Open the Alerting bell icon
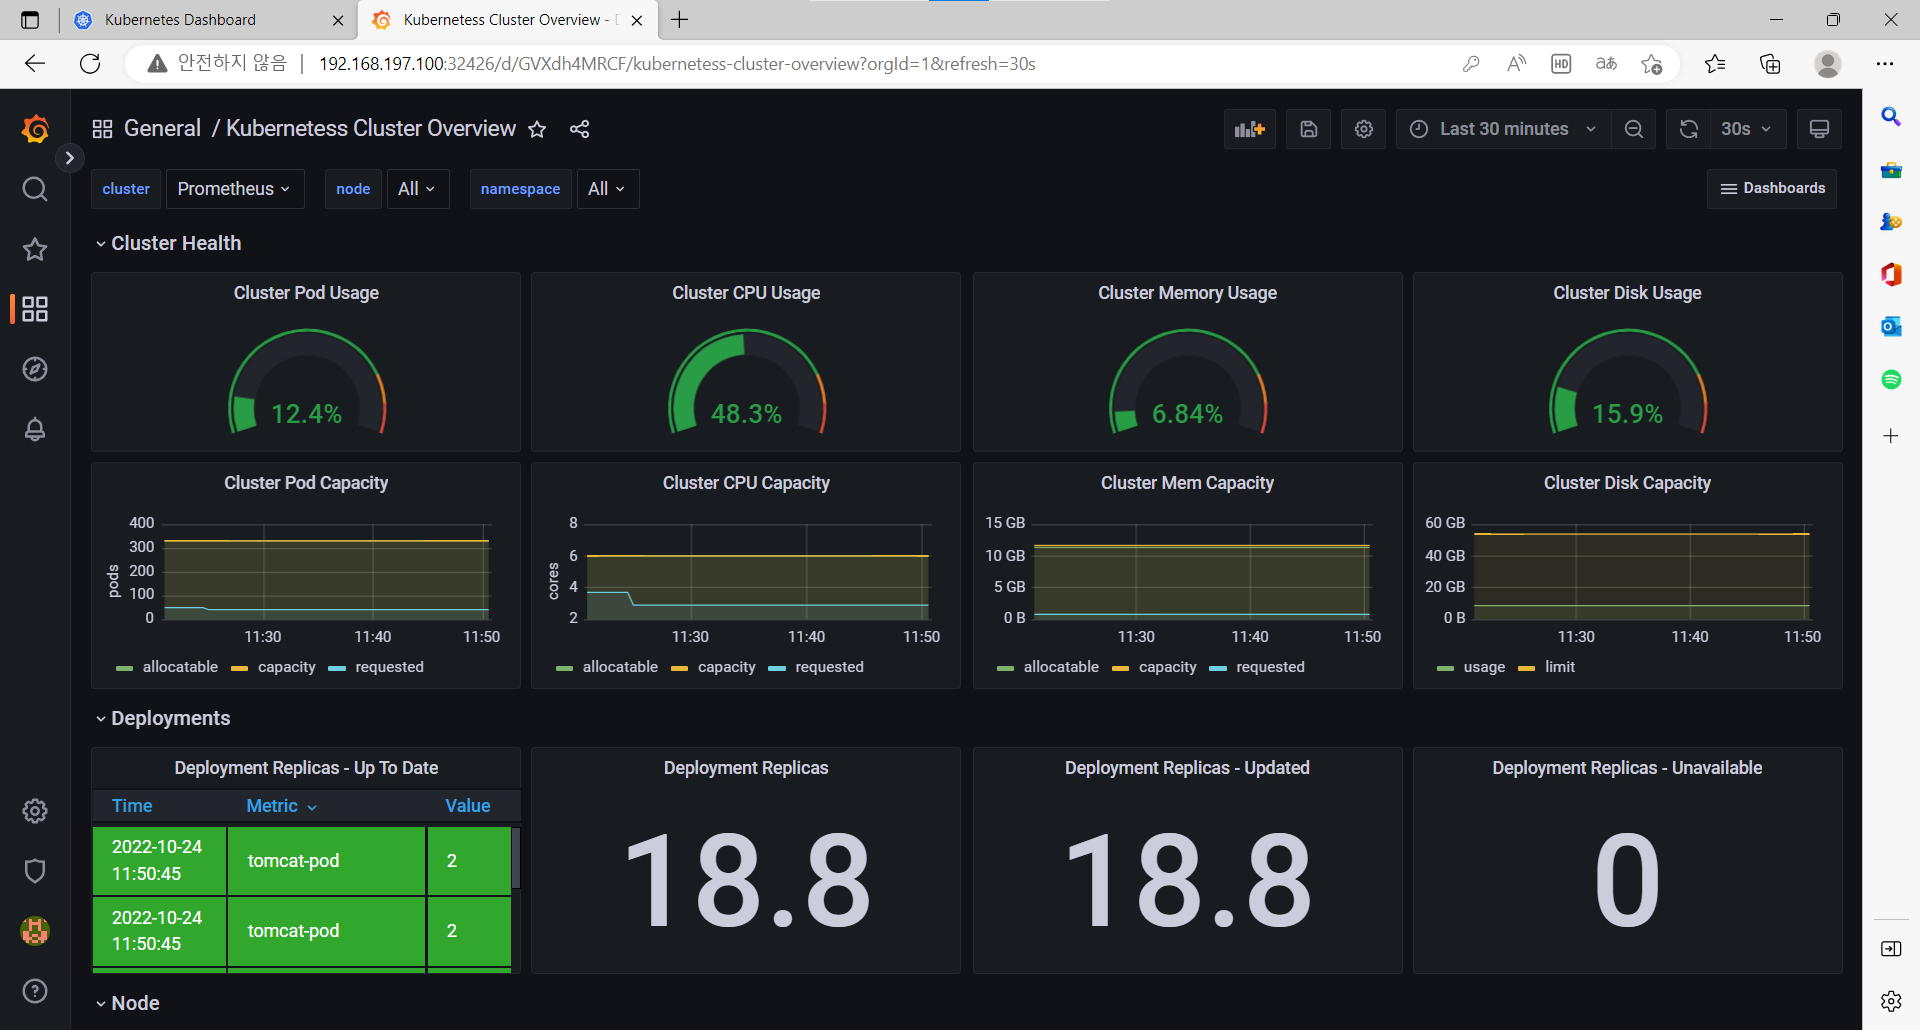This screenshot has height=1030, width=1920. pyautogui.click(x=35, y=429)
